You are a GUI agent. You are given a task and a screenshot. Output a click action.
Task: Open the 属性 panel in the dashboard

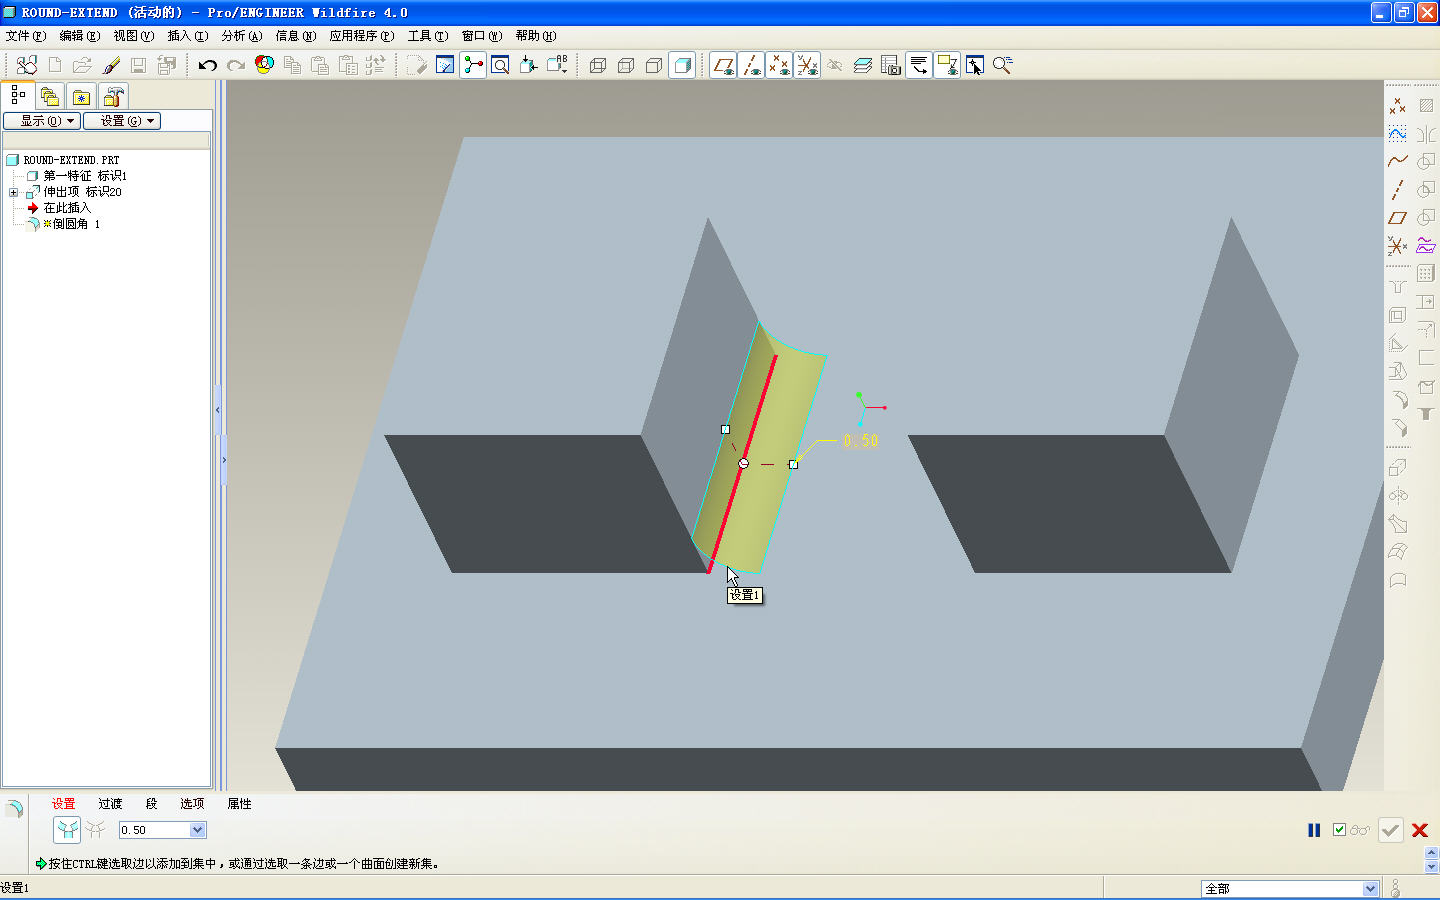coord(239,804)
